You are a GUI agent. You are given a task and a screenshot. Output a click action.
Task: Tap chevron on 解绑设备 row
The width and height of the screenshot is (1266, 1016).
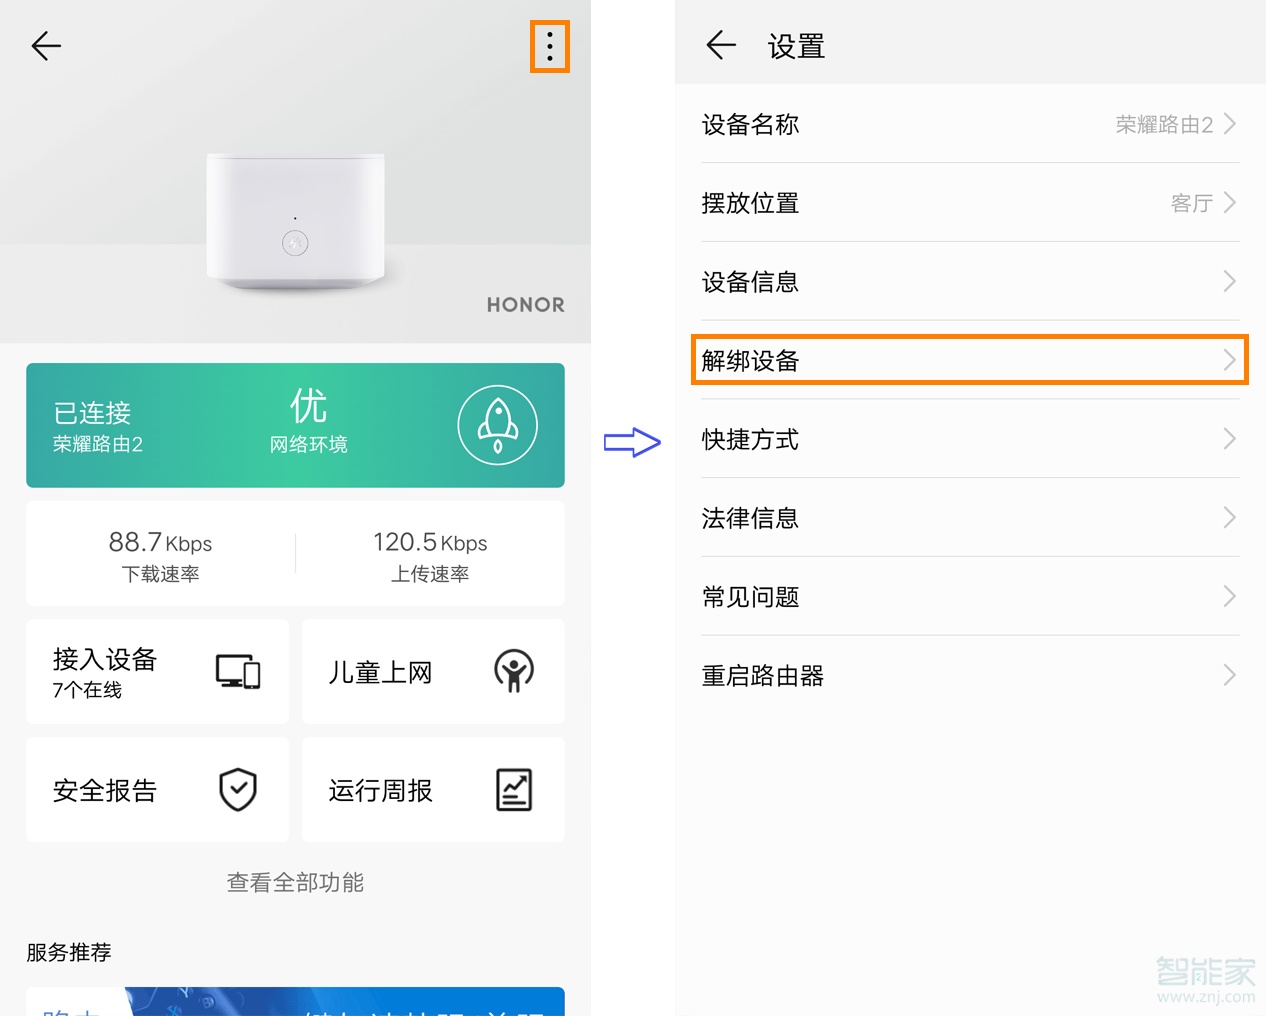point(1230,360)
